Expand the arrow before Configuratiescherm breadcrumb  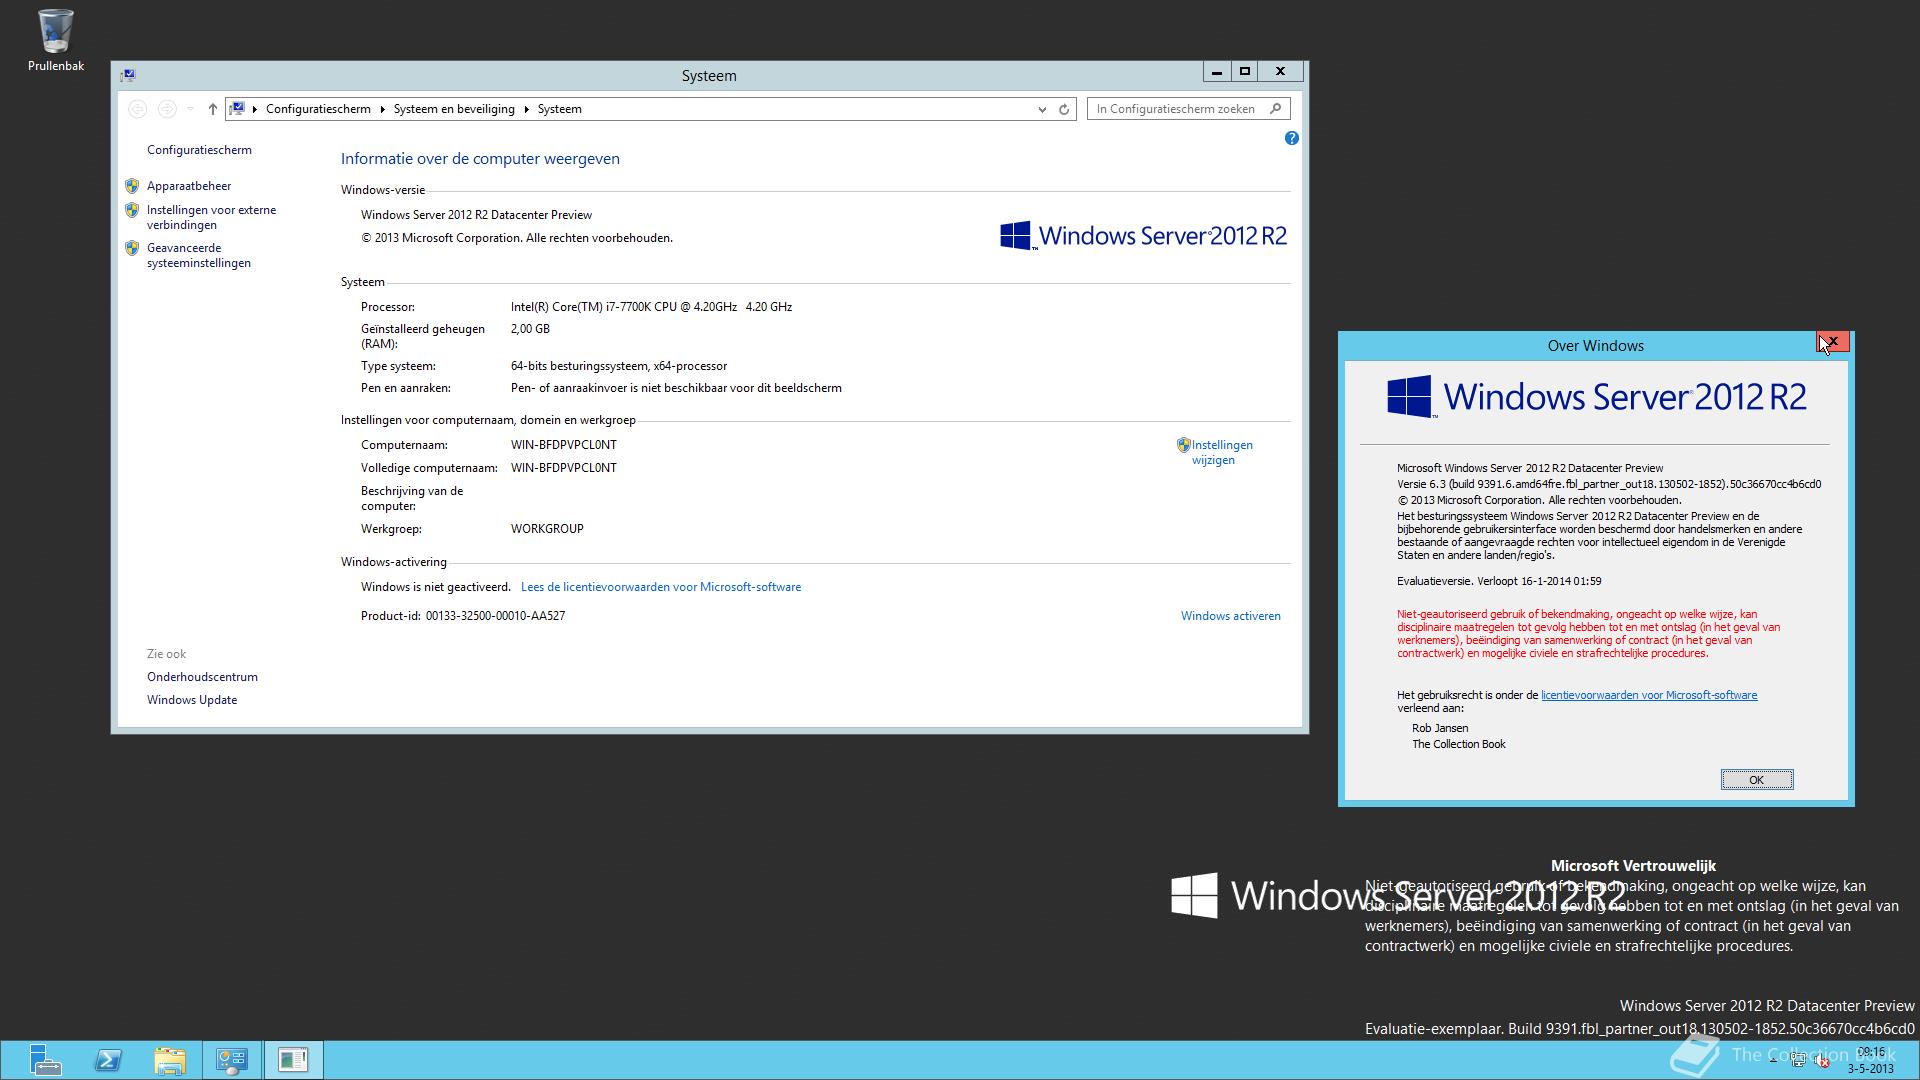click(x=255, y=109)
